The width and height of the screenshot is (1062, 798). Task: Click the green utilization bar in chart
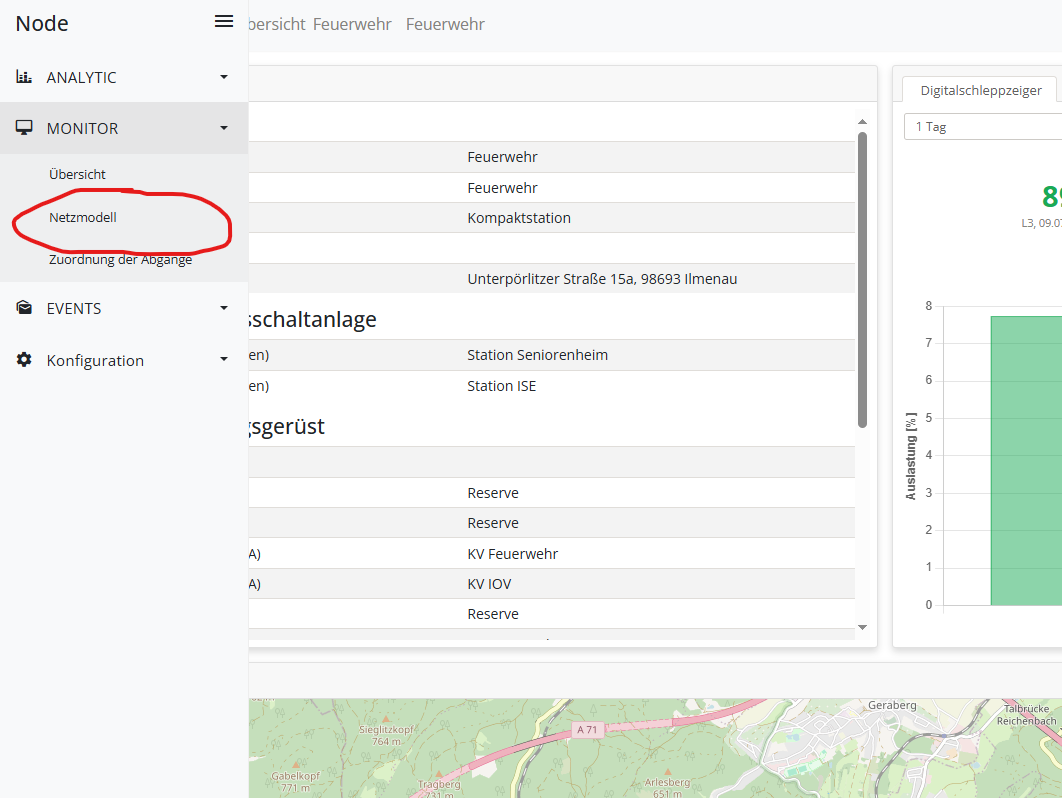pos(1025,460)
